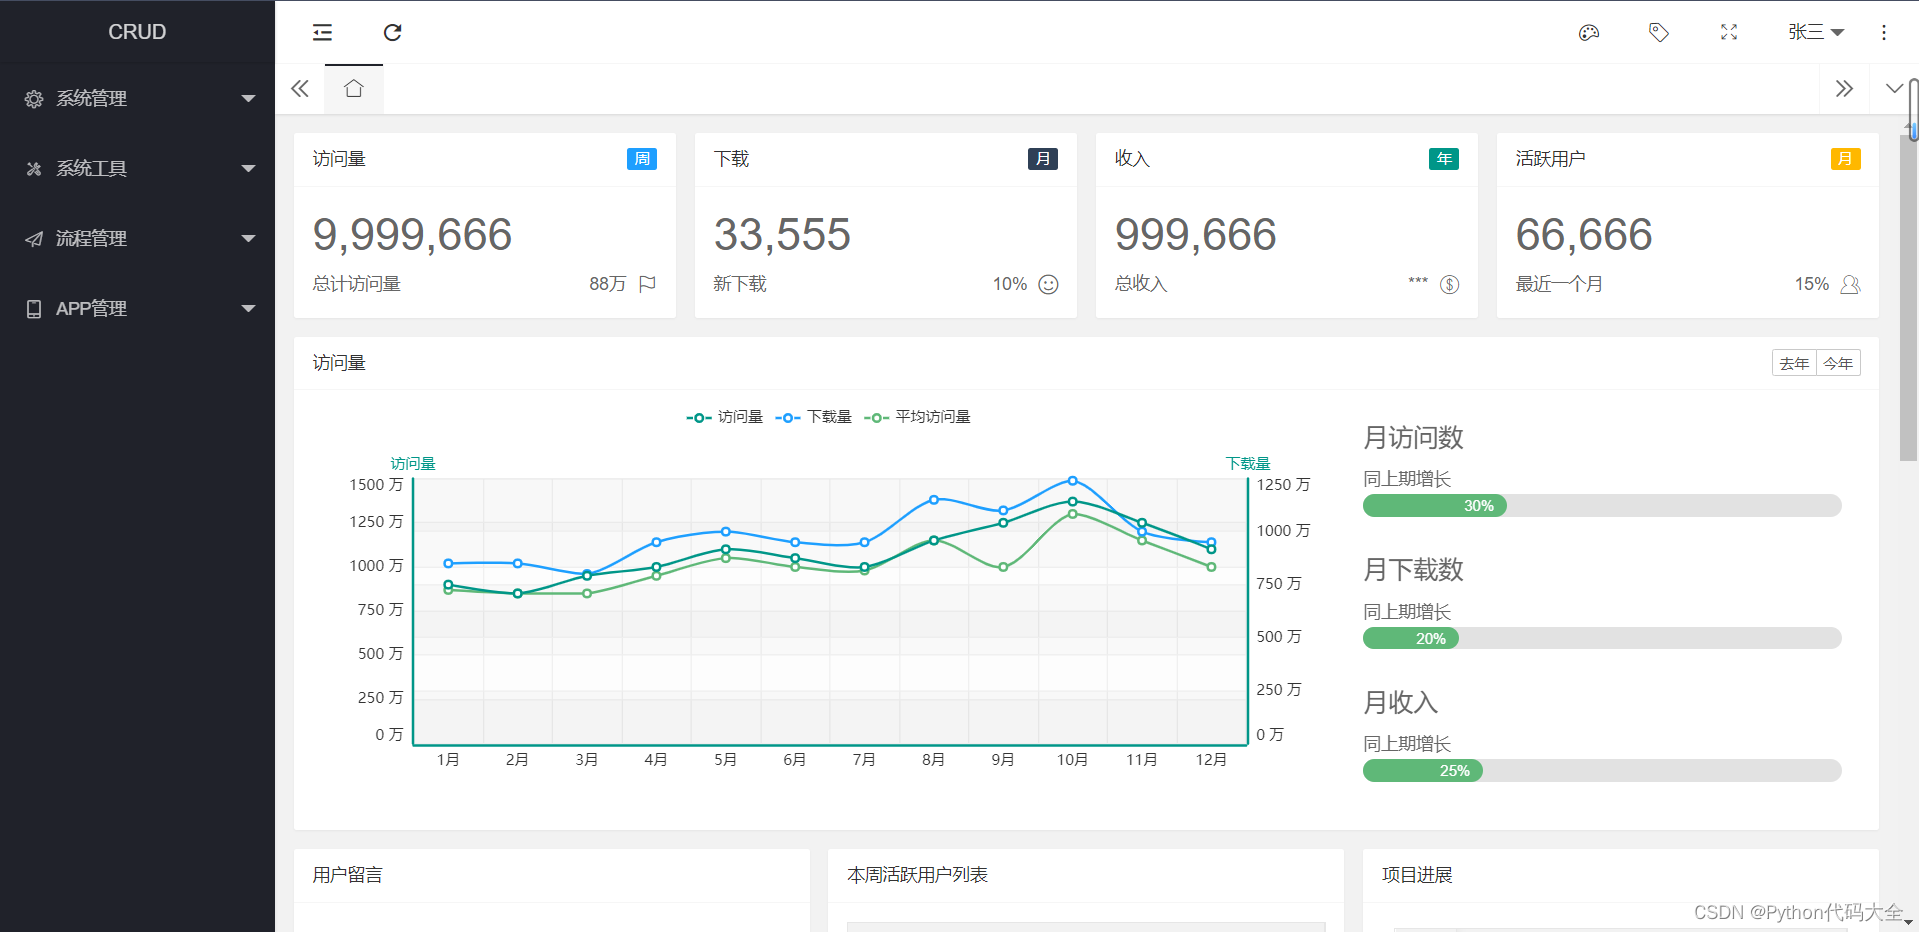The image size is (1919, 932).
Task: Click the refresh icon to reload page
Action: click(x=392, y=32)
